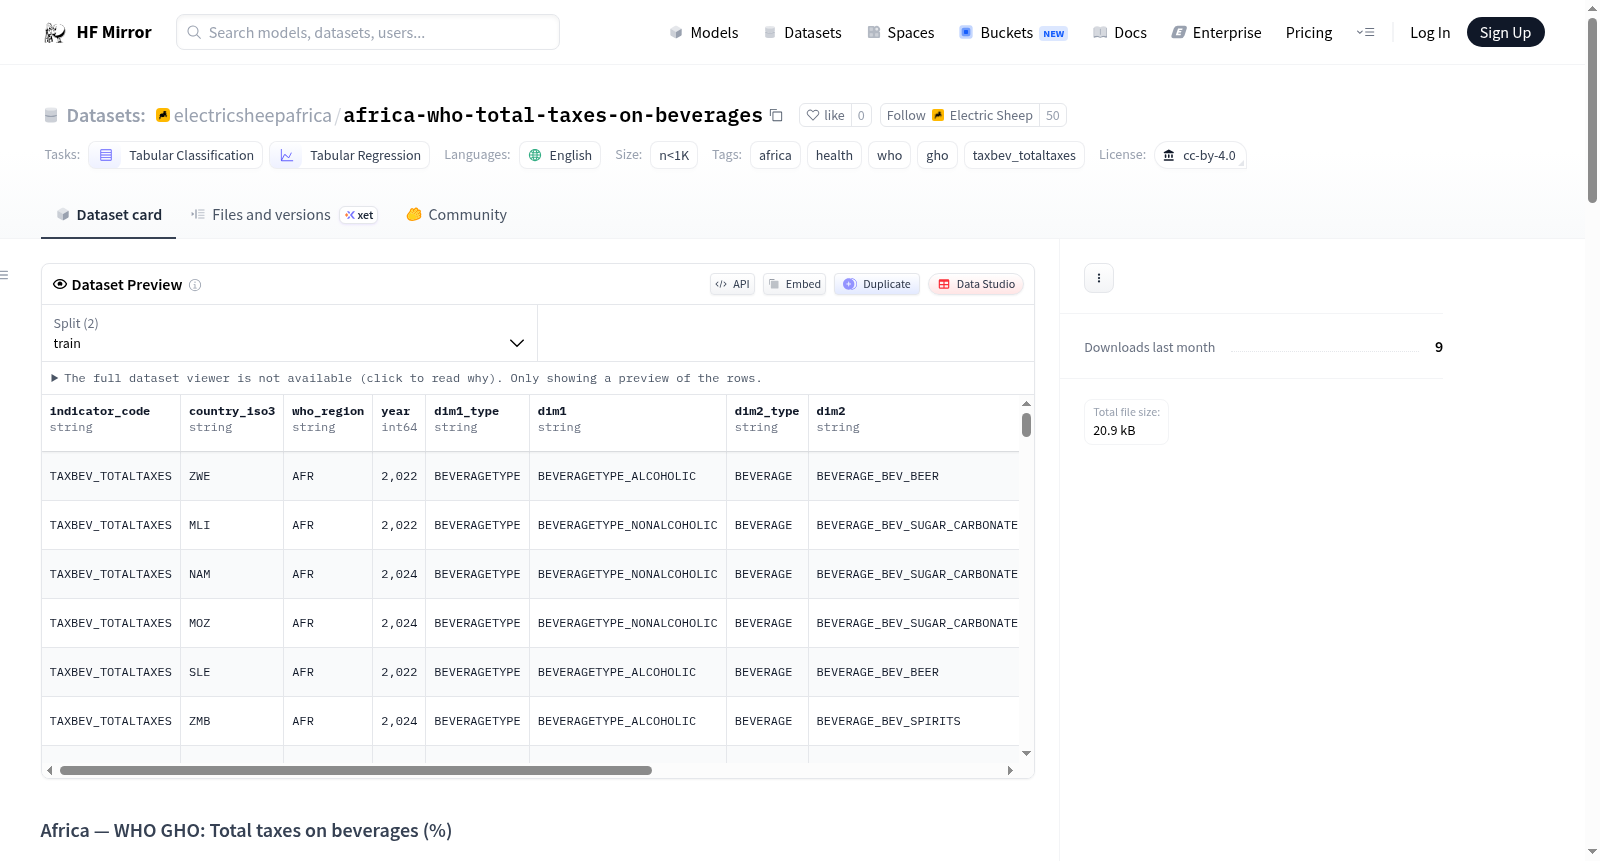Screen dimensions: 1600x861
Task: Click the cc-by-4.0 license tag
Action: click(x=1200, y=155)
